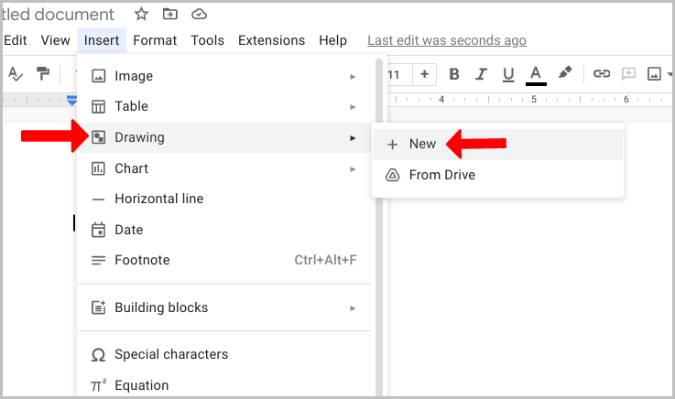This screenshot has width=675, height=399.
Task: Click the pi Equation icon
Action: tap(99, 385)
